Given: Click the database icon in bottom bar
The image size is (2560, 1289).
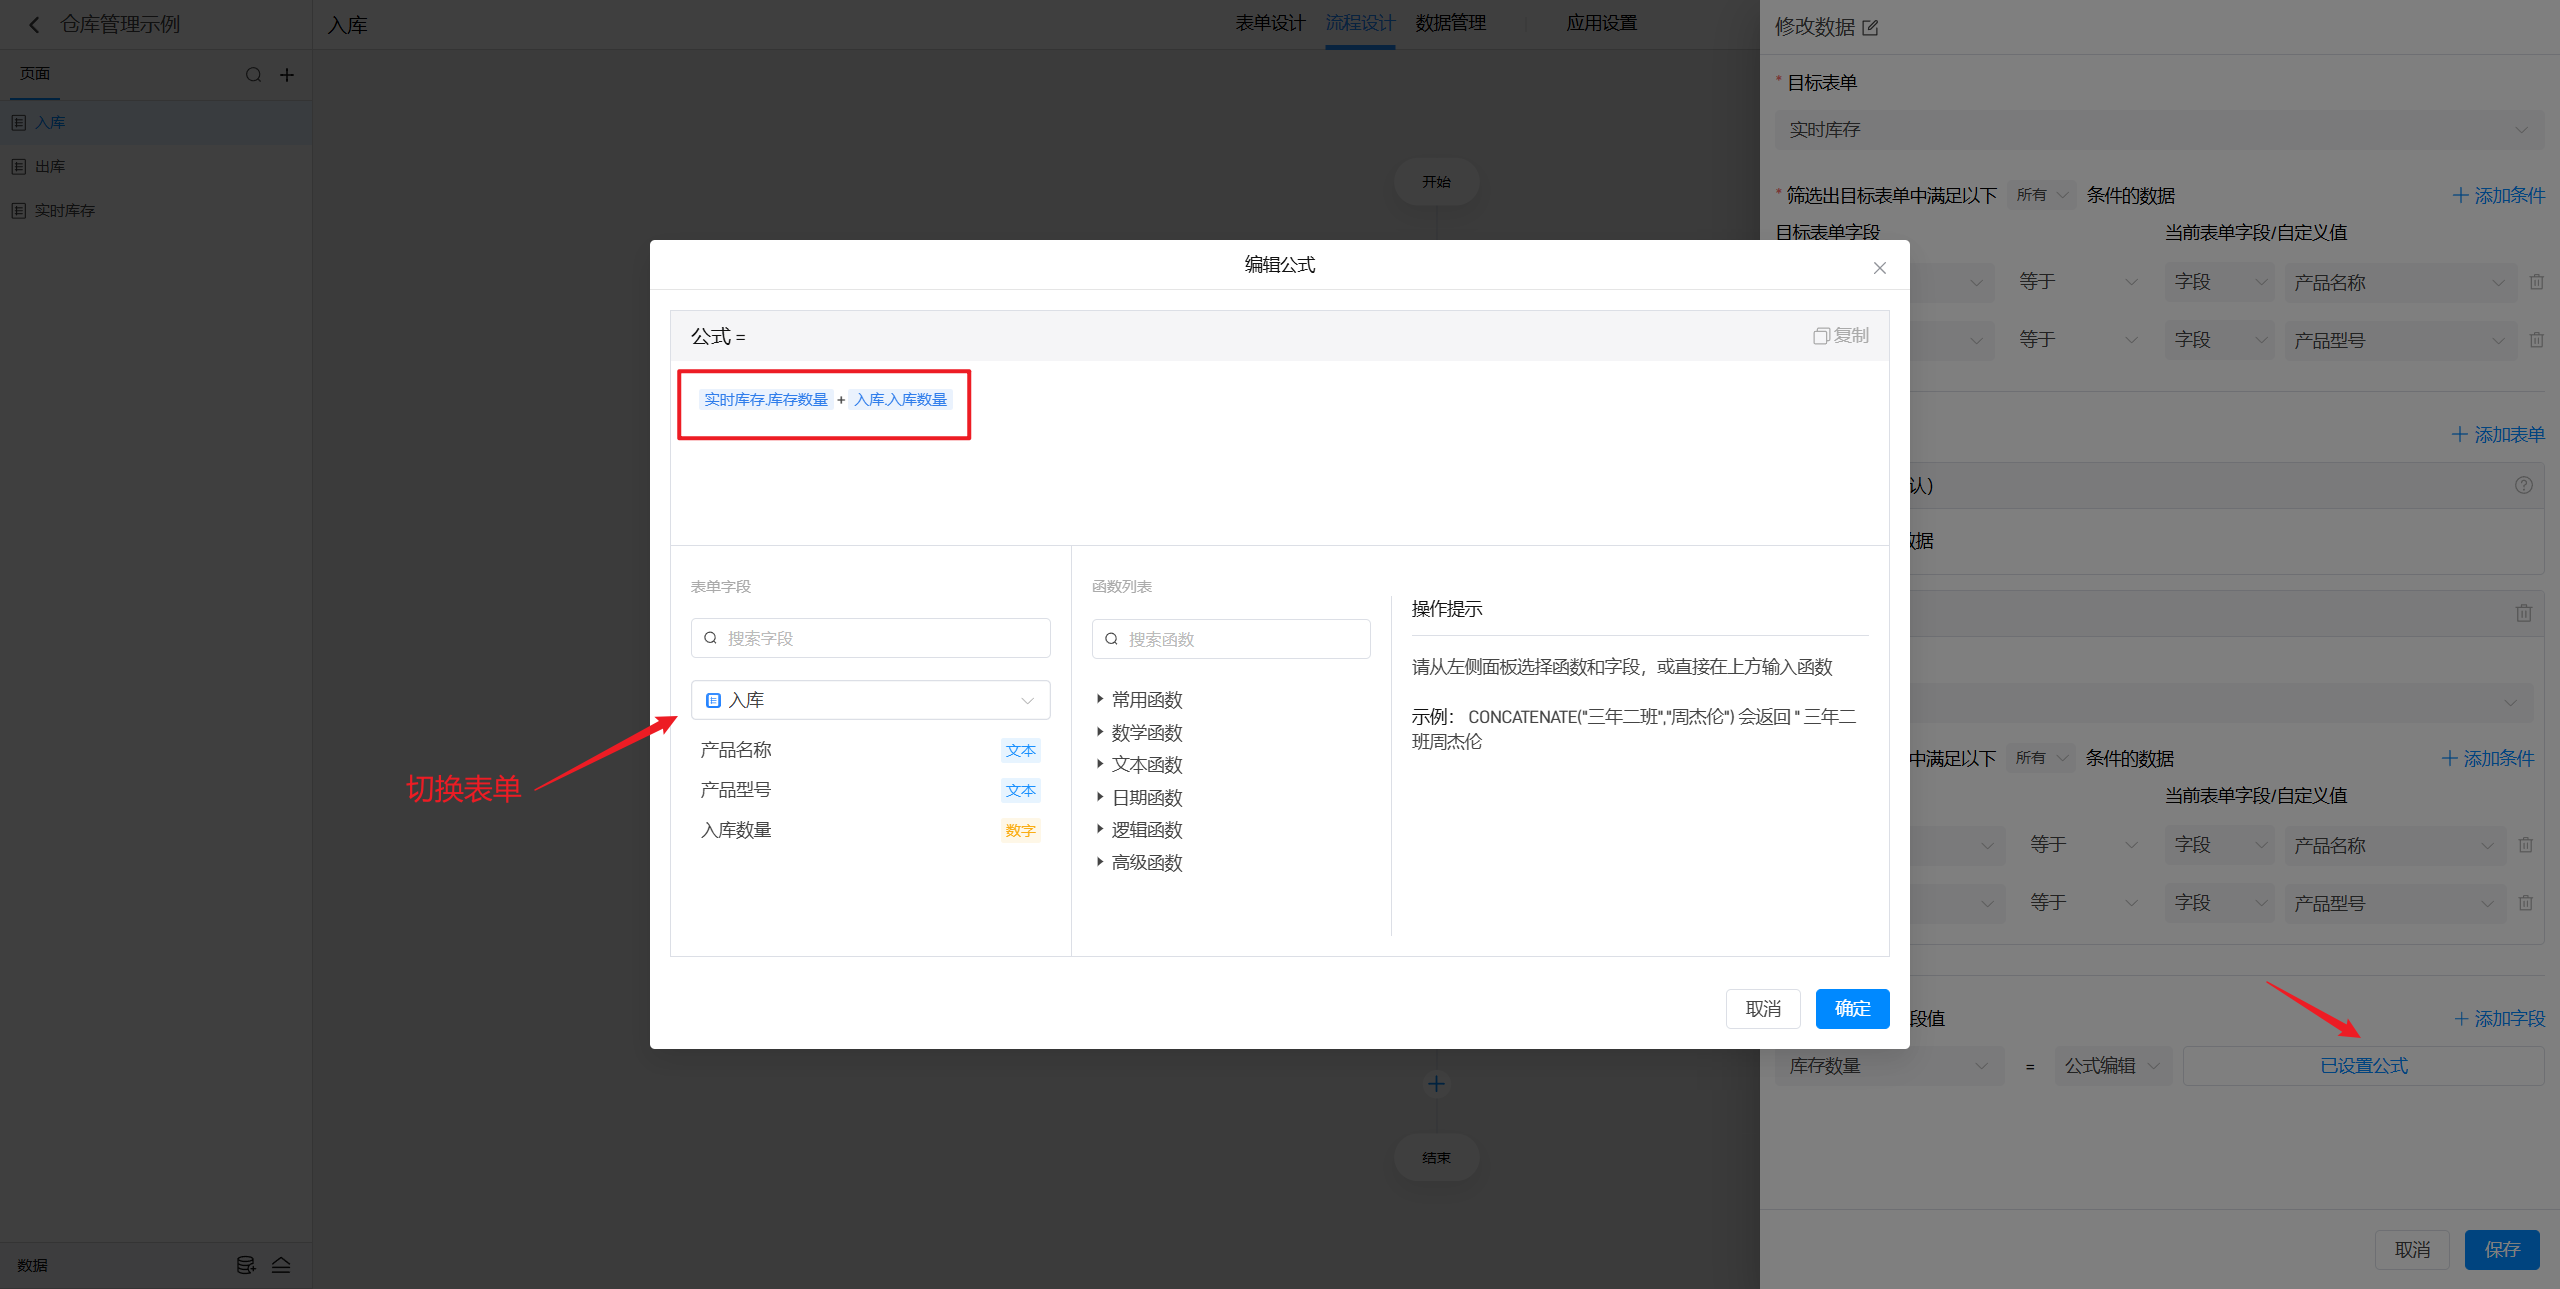Looking at the screenshot, I should [x=245, y=1265].
